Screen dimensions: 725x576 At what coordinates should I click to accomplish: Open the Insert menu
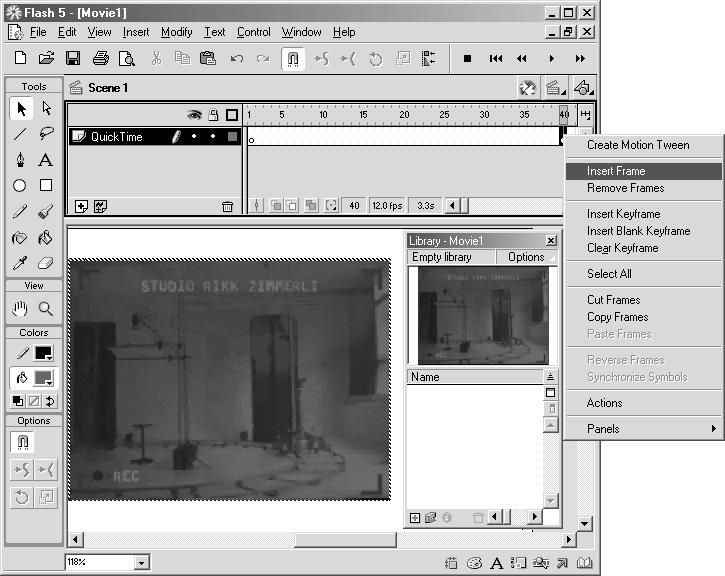point(135,32)
